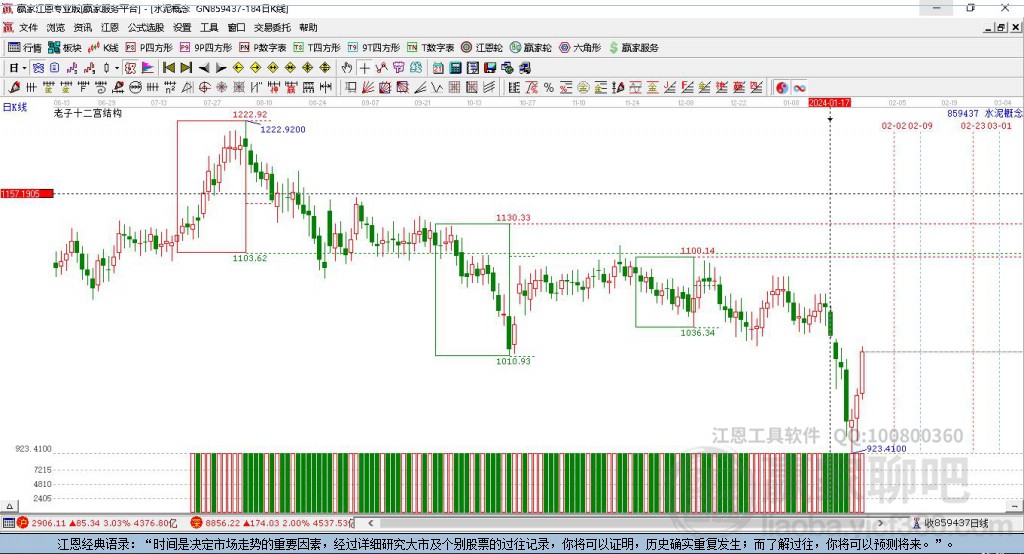1024x554 pixels.
Task: Toggle the crosshair cursor tool
Action: (x=364, y=68)
